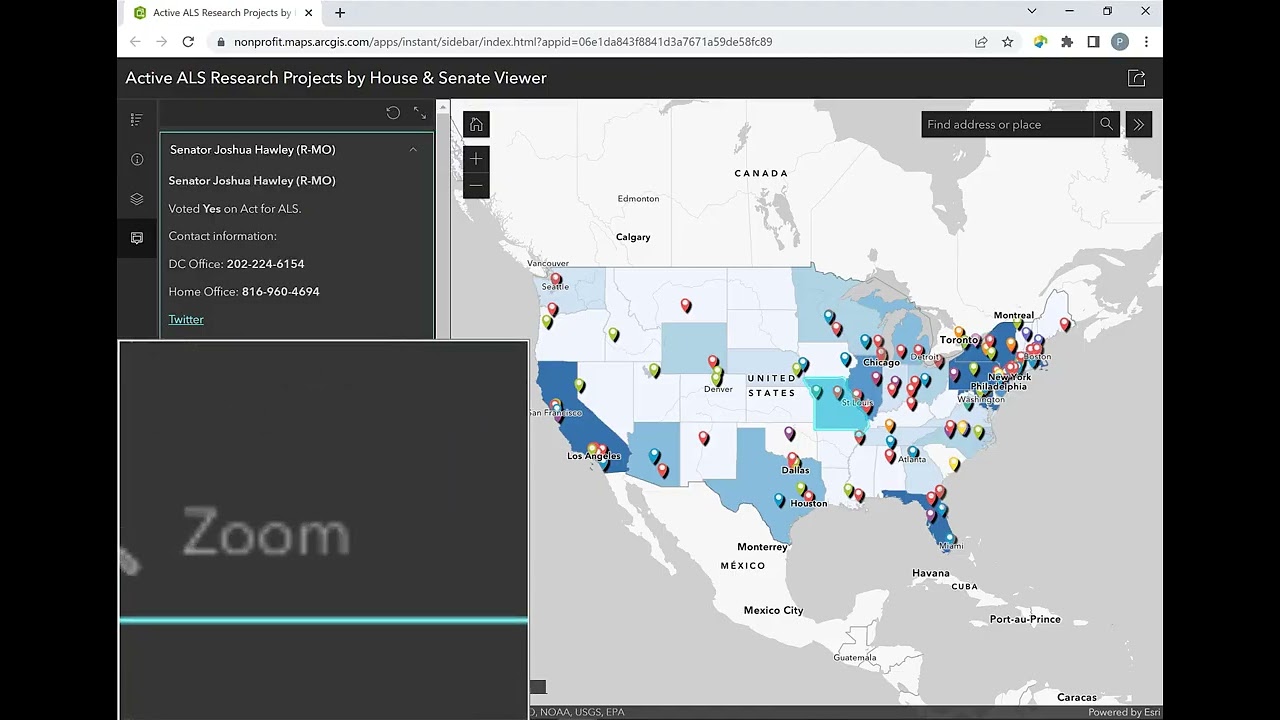This screenshot has height=720, width=1280.
Task: Open a new browser tab
Action: (x=340, y=13)
